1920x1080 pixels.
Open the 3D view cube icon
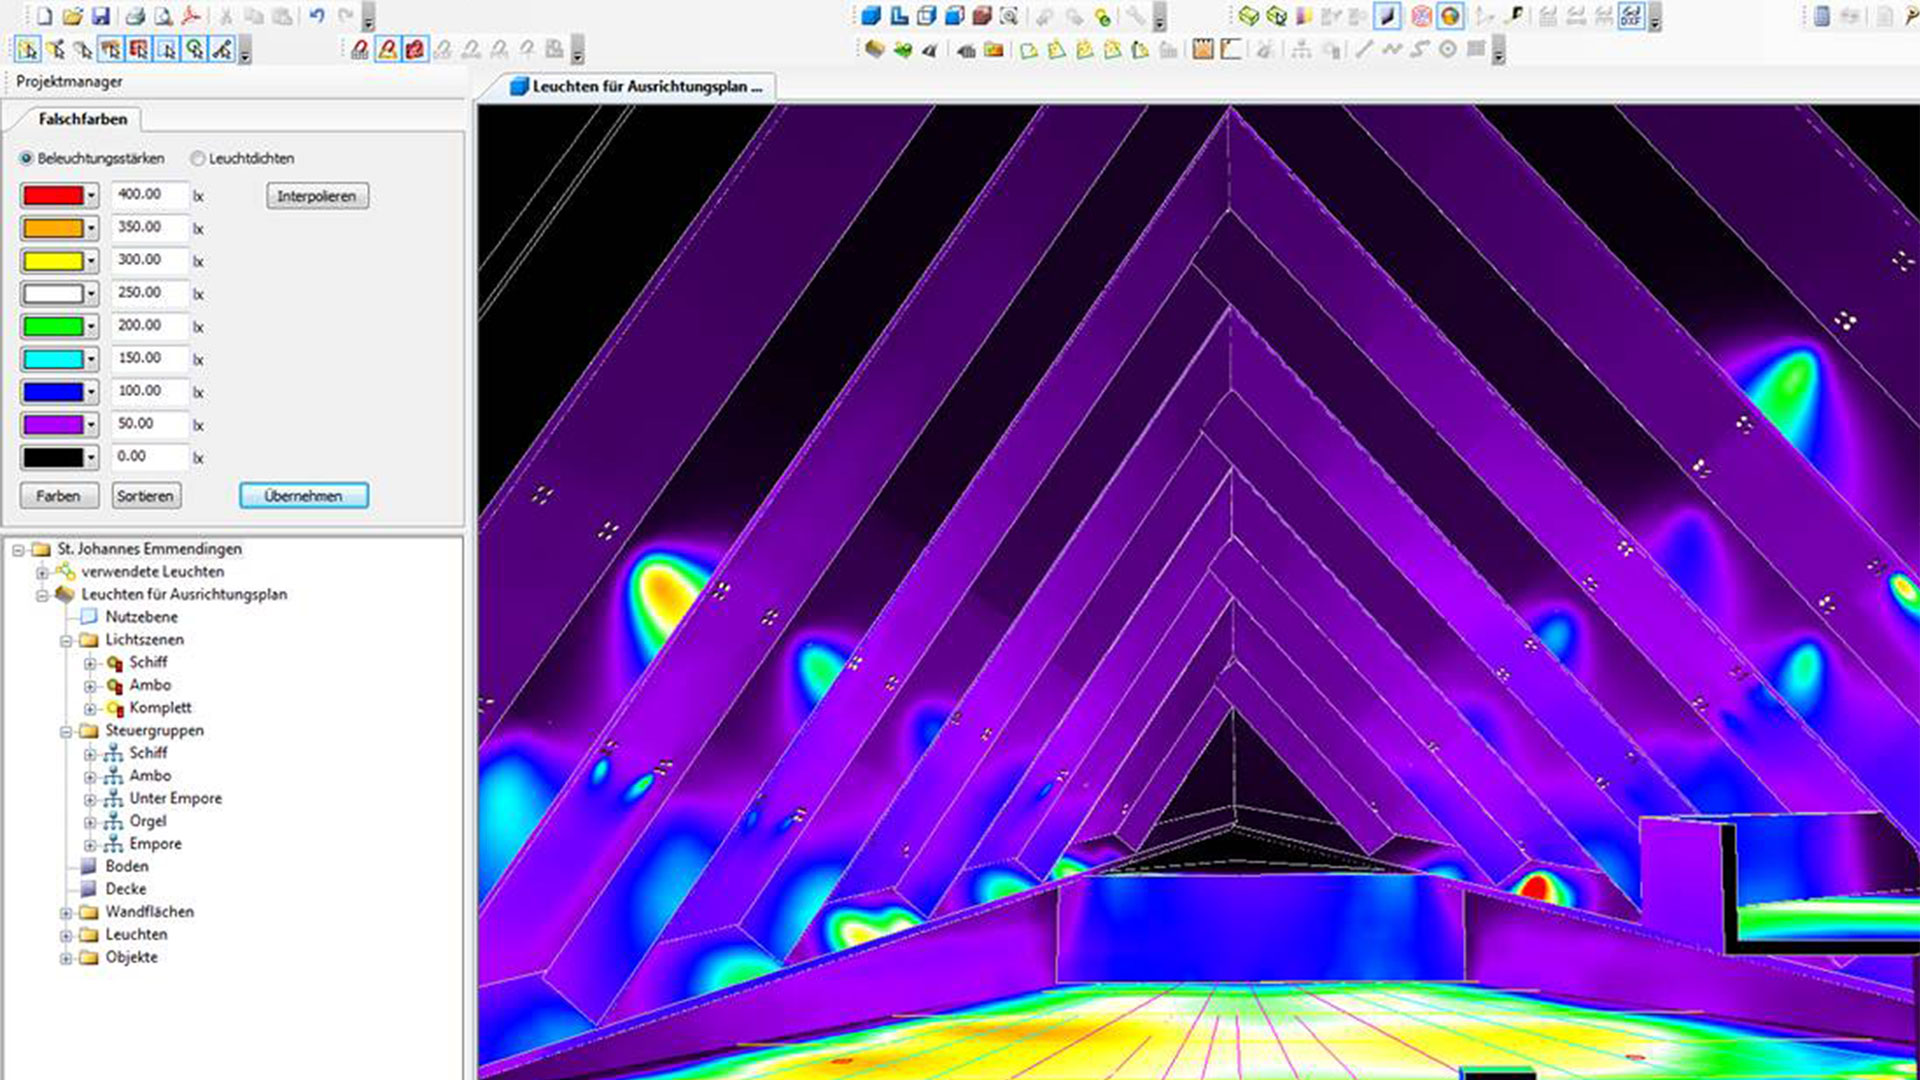point(870,16)
